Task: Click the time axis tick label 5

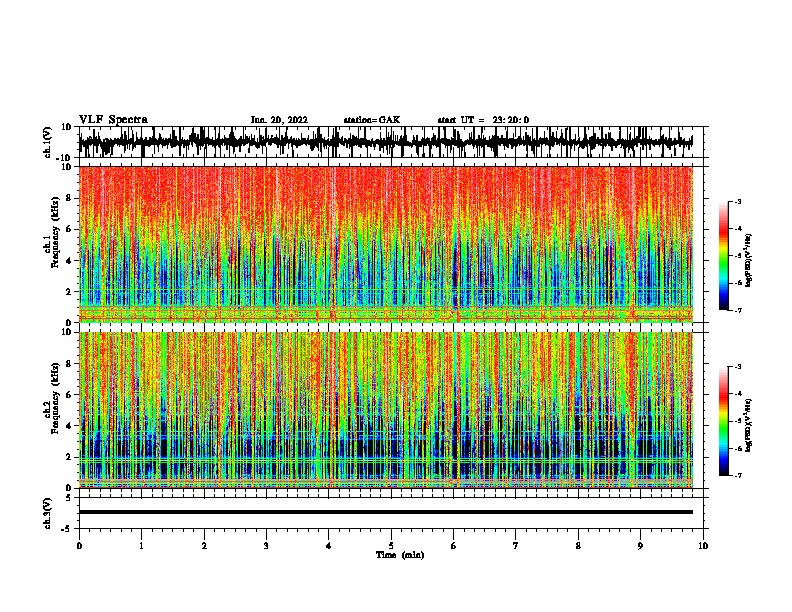Action: point(391,545)
